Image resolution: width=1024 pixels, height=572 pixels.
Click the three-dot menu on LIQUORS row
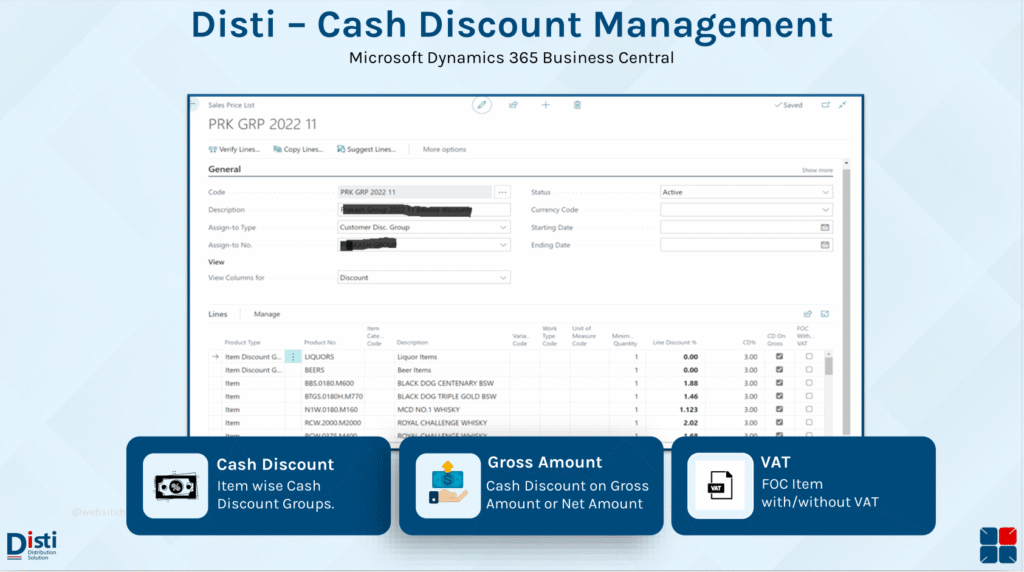(293, 356)
